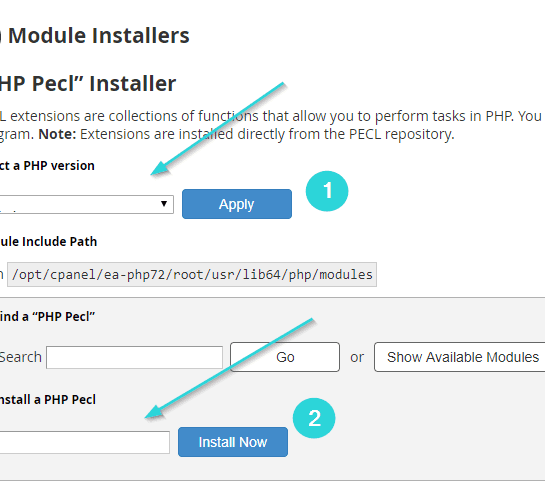Click the teal step 1 circle marker

tap(327, 191)
